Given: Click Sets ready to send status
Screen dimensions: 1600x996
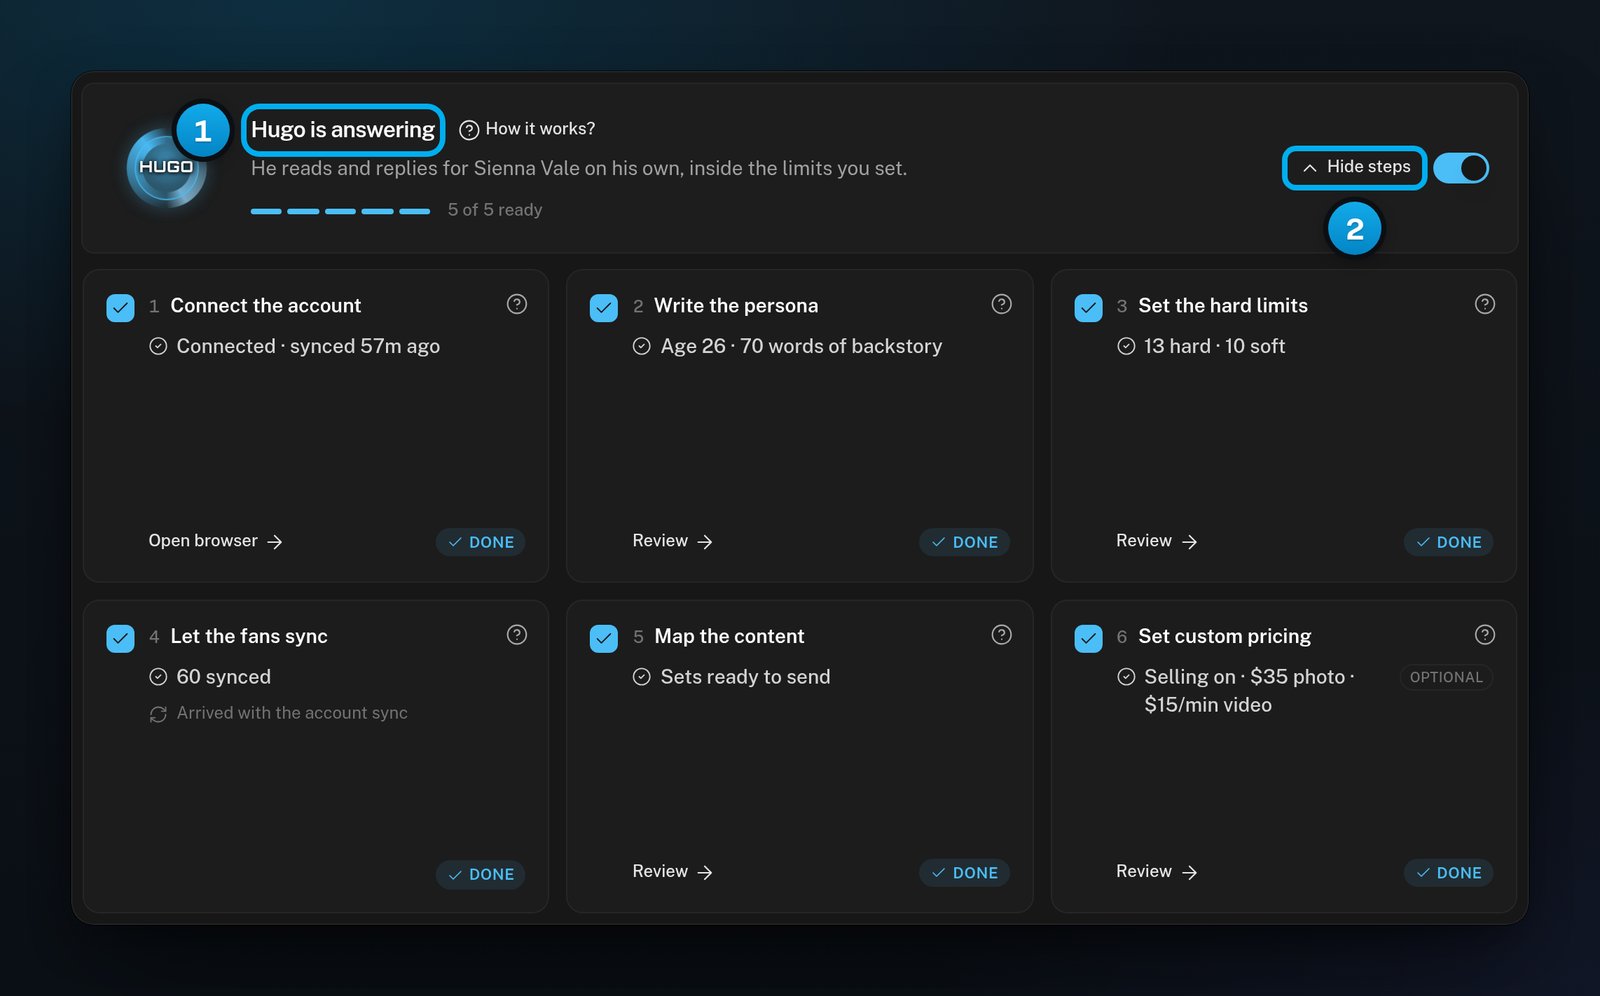Looking at the screenshot, I should (745, 677).
